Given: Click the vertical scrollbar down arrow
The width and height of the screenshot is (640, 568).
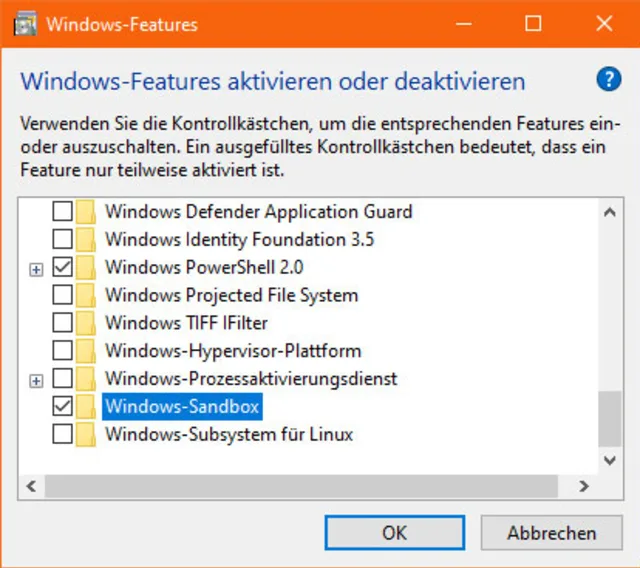Looking at the screenshot, I should click(609, 460).
